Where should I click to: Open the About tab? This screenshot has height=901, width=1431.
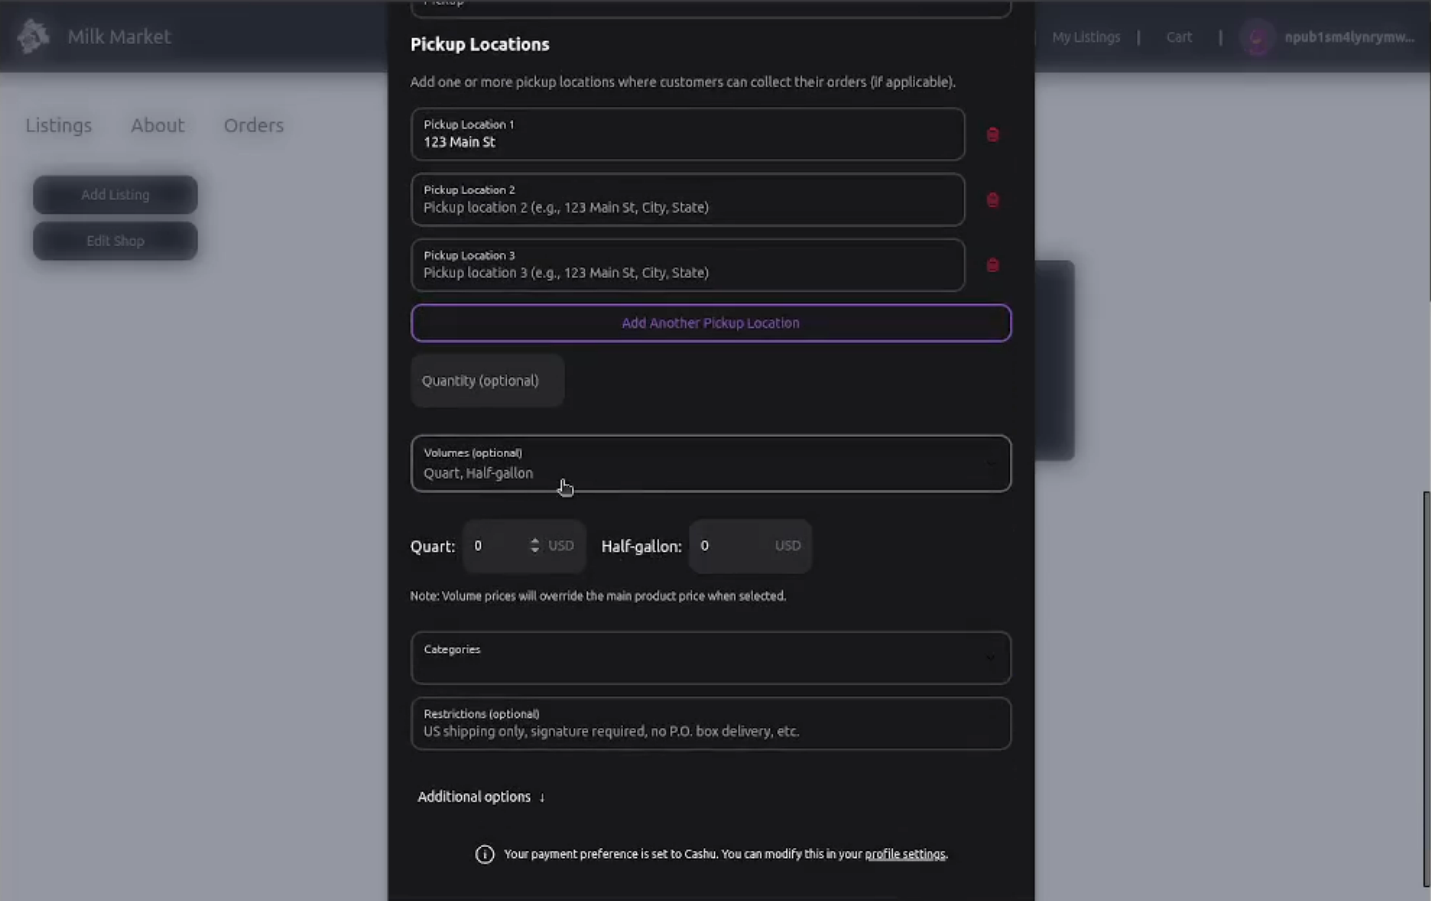point(157,126)
